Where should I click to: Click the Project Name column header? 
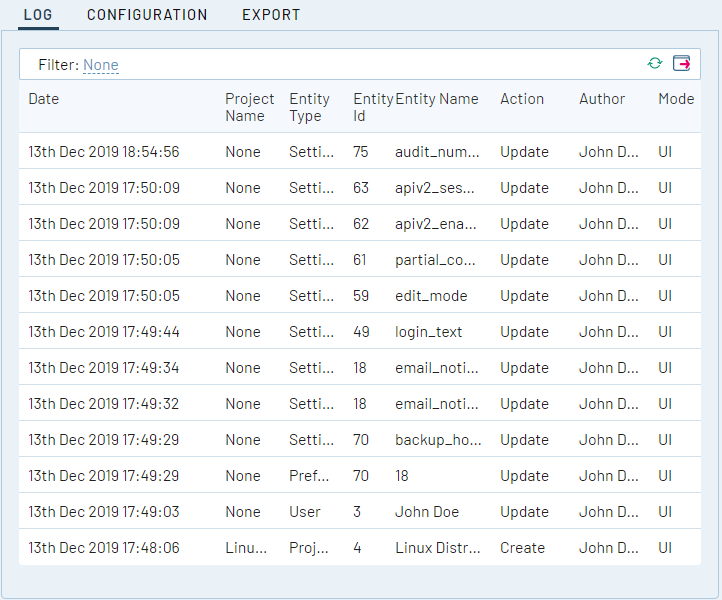point(249,107)
